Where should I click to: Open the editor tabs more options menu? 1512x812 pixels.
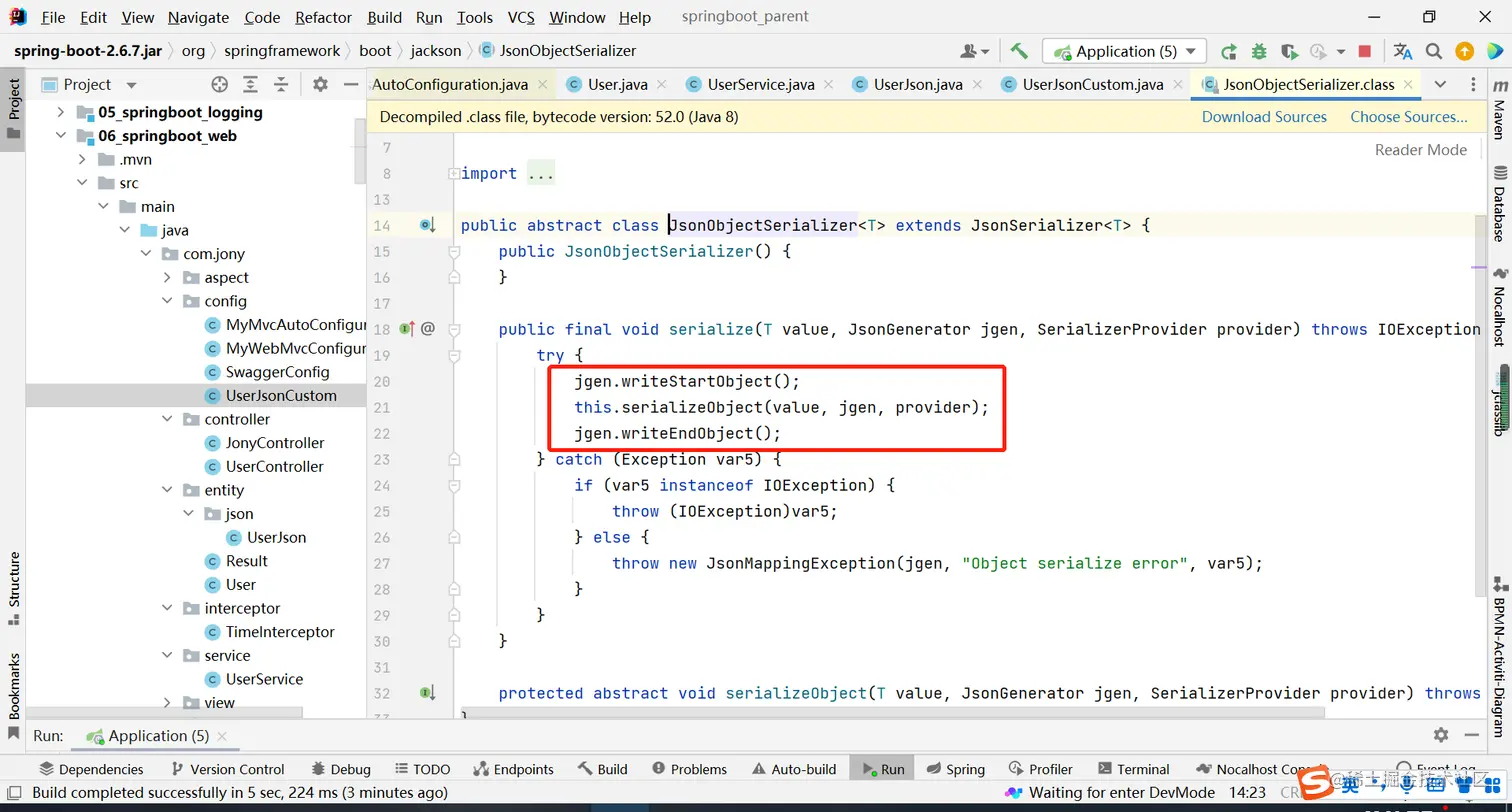click(1473, 84)
